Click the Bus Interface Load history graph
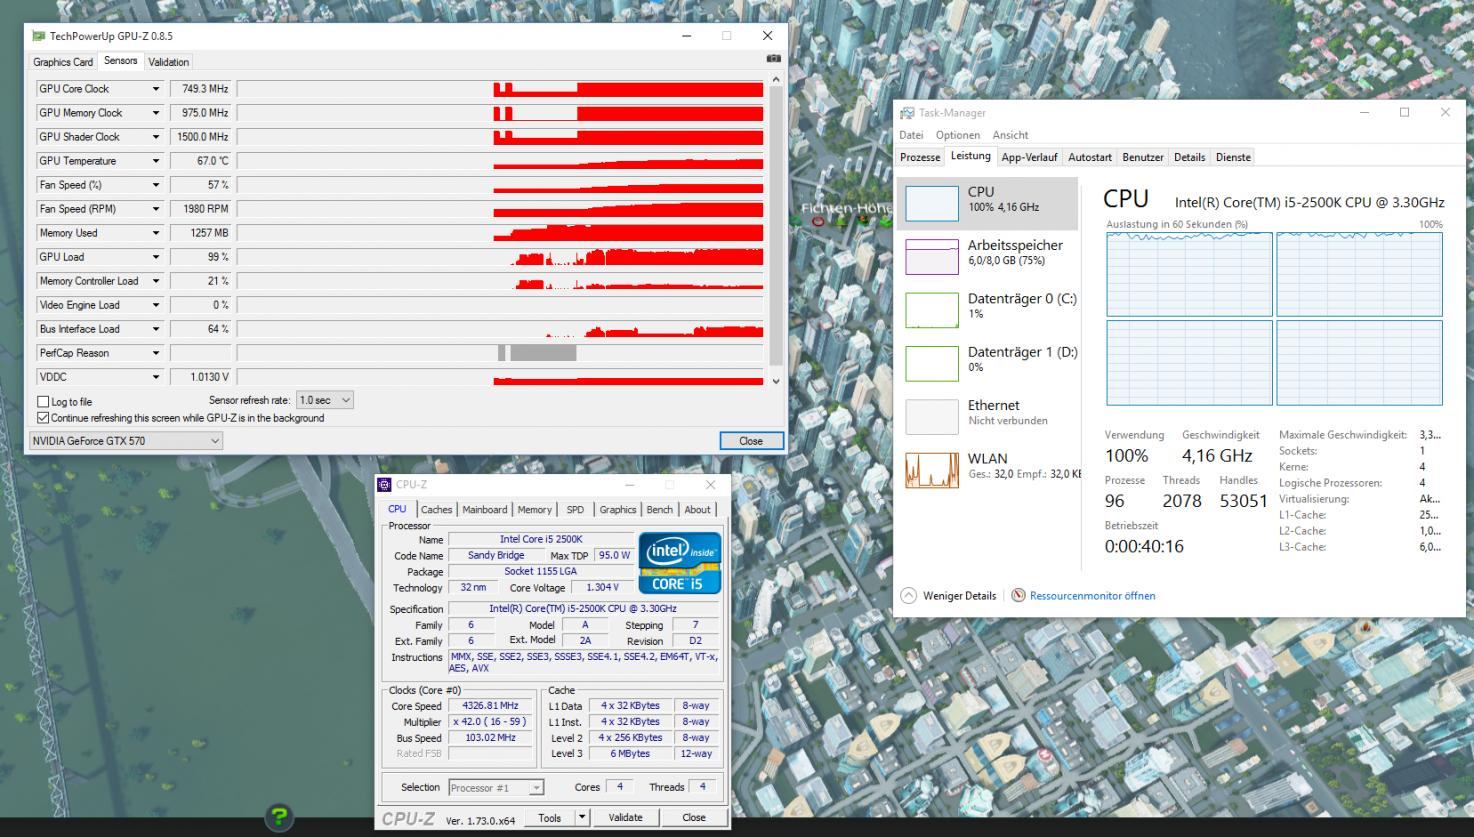The height and width of the screenshot is (837, 1474). point(500,329)
